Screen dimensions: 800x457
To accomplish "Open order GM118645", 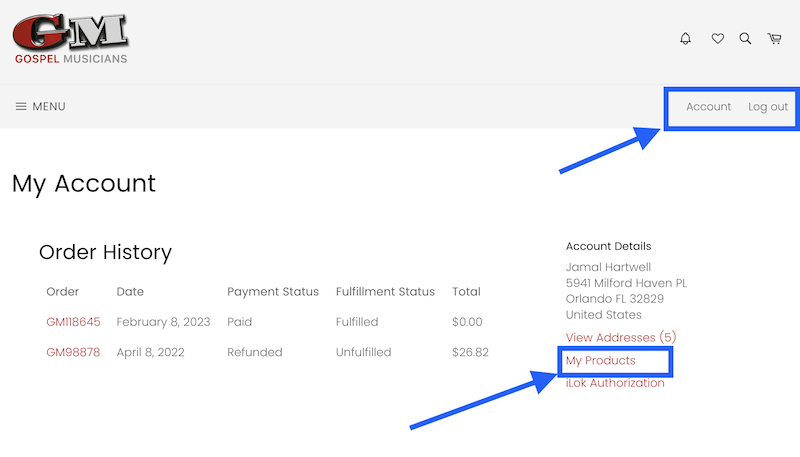I will click(73, 322).
